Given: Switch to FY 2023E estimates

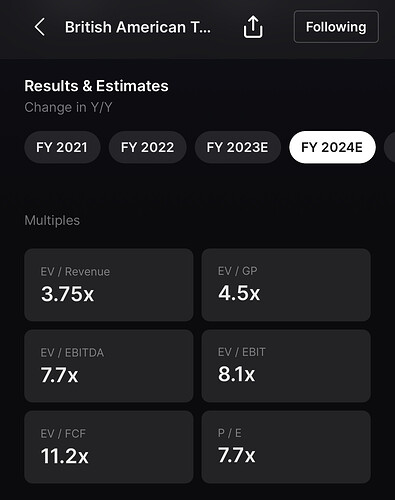Looking at the screenshot, I should pyautogui.click(x=237, y=147).
